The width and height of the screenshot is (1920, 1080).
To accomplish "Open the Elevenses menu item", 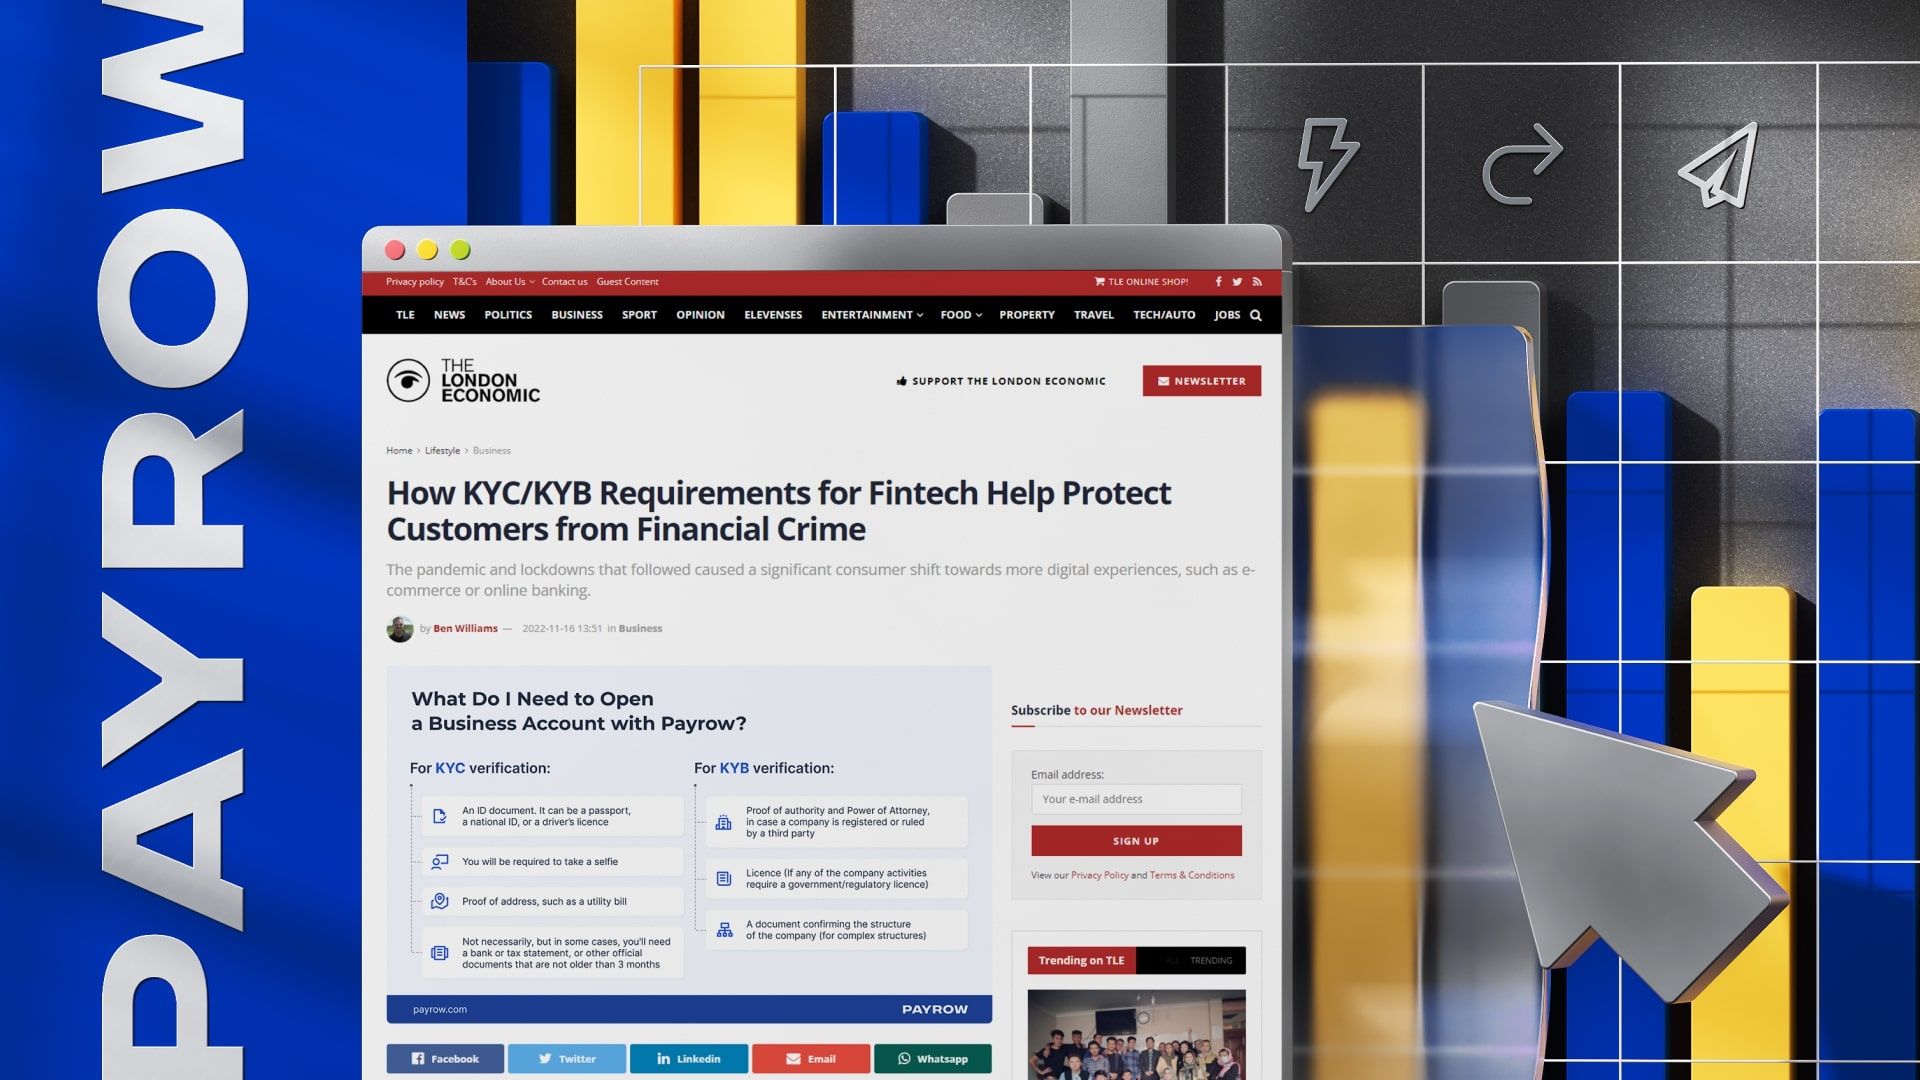I will tap(773, 315).
